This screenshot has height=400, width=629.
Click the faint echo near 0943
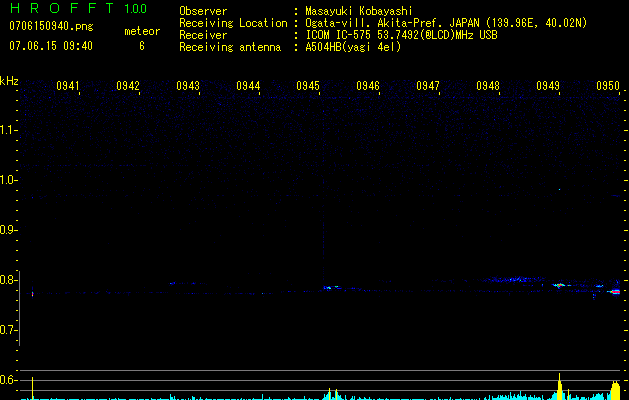click(x=172, y=283)
